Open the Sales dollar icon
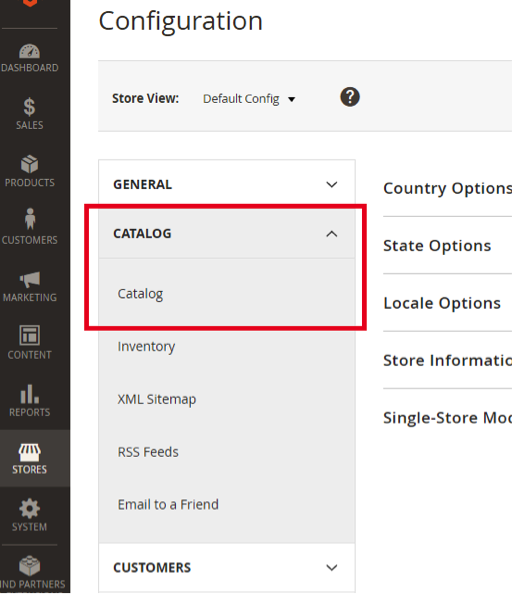This screenshot has height=594, width=512. pyautogui.click(x=30, y=107)
